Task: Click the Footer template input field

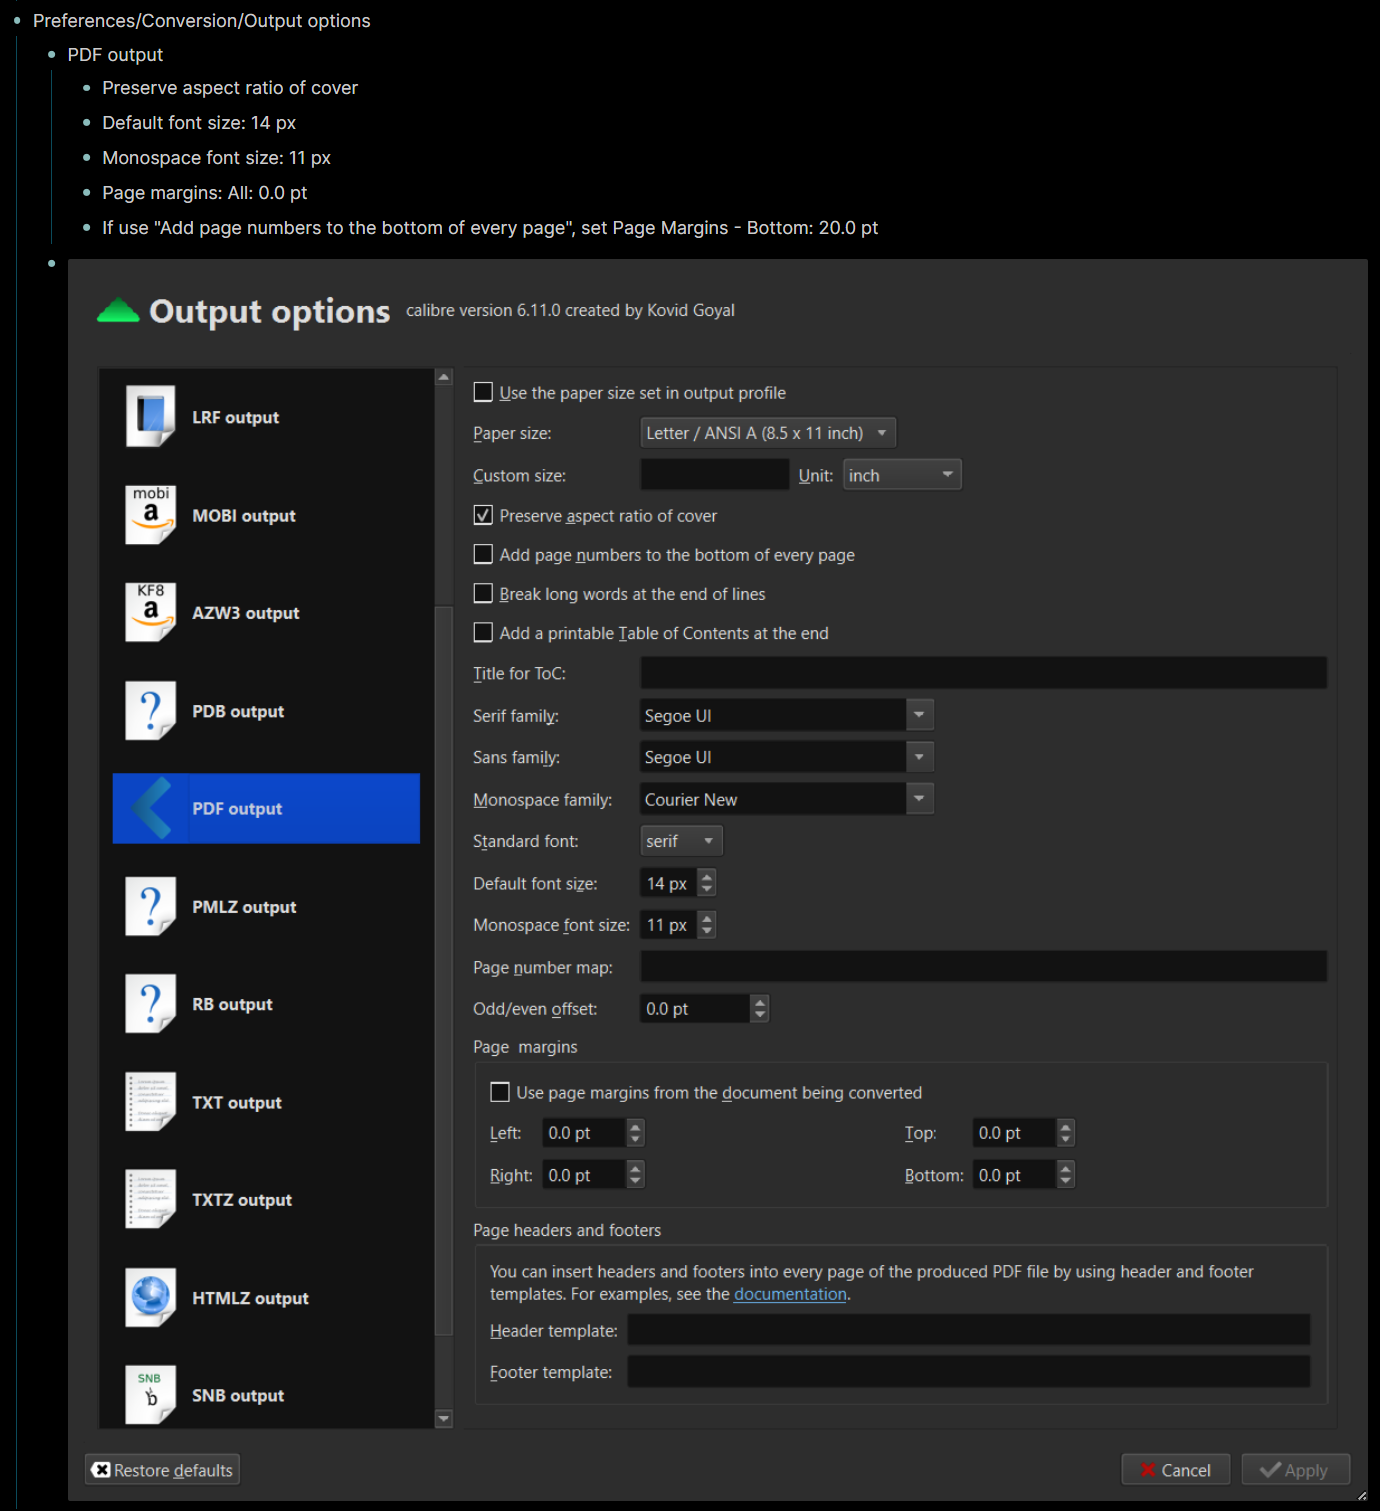Action: tap(968, 1372)
